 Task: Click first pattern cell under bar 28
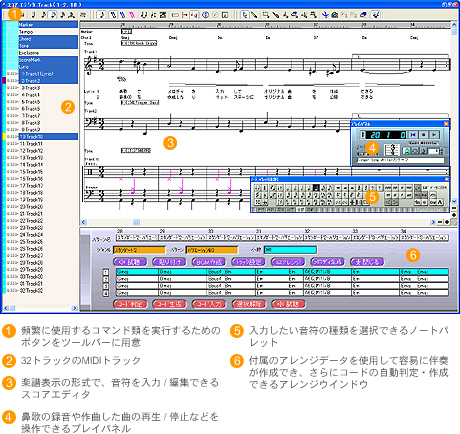click(137, 238)
